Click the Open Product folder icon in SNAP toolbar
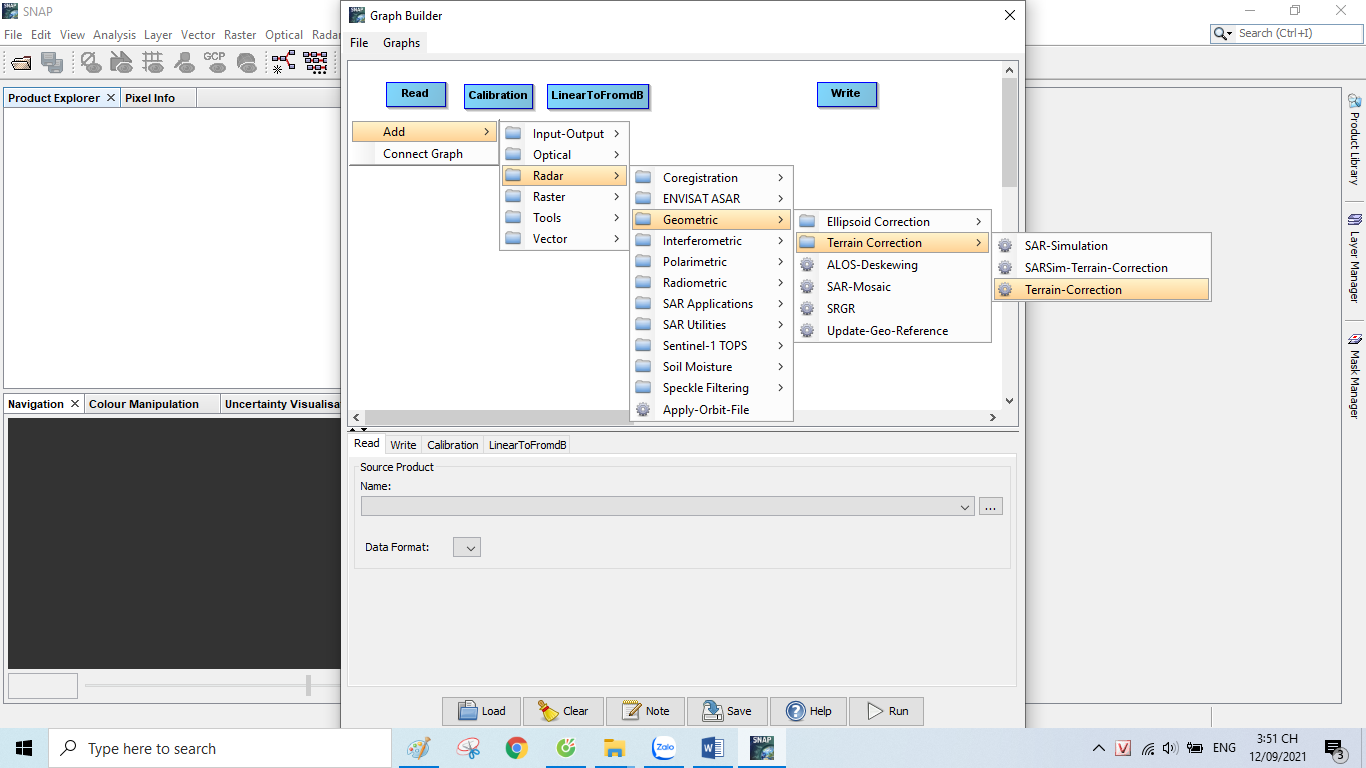Viewport: 1366px width, 768px height. click(x=21, y=62)
